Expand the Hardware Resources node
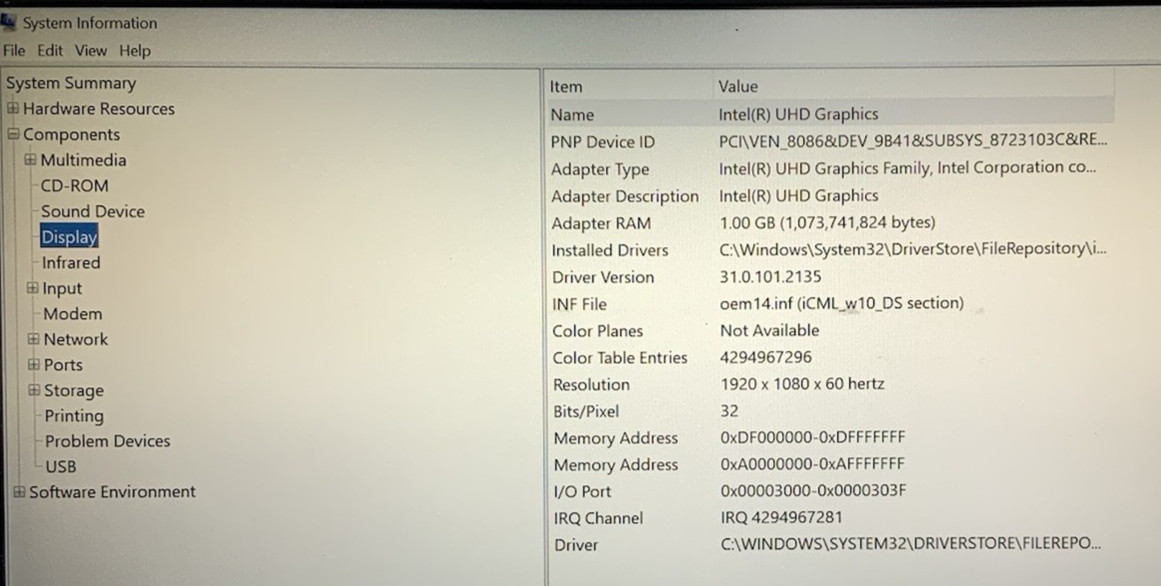This screenshot has height=586, width=1161. (13, 108)
